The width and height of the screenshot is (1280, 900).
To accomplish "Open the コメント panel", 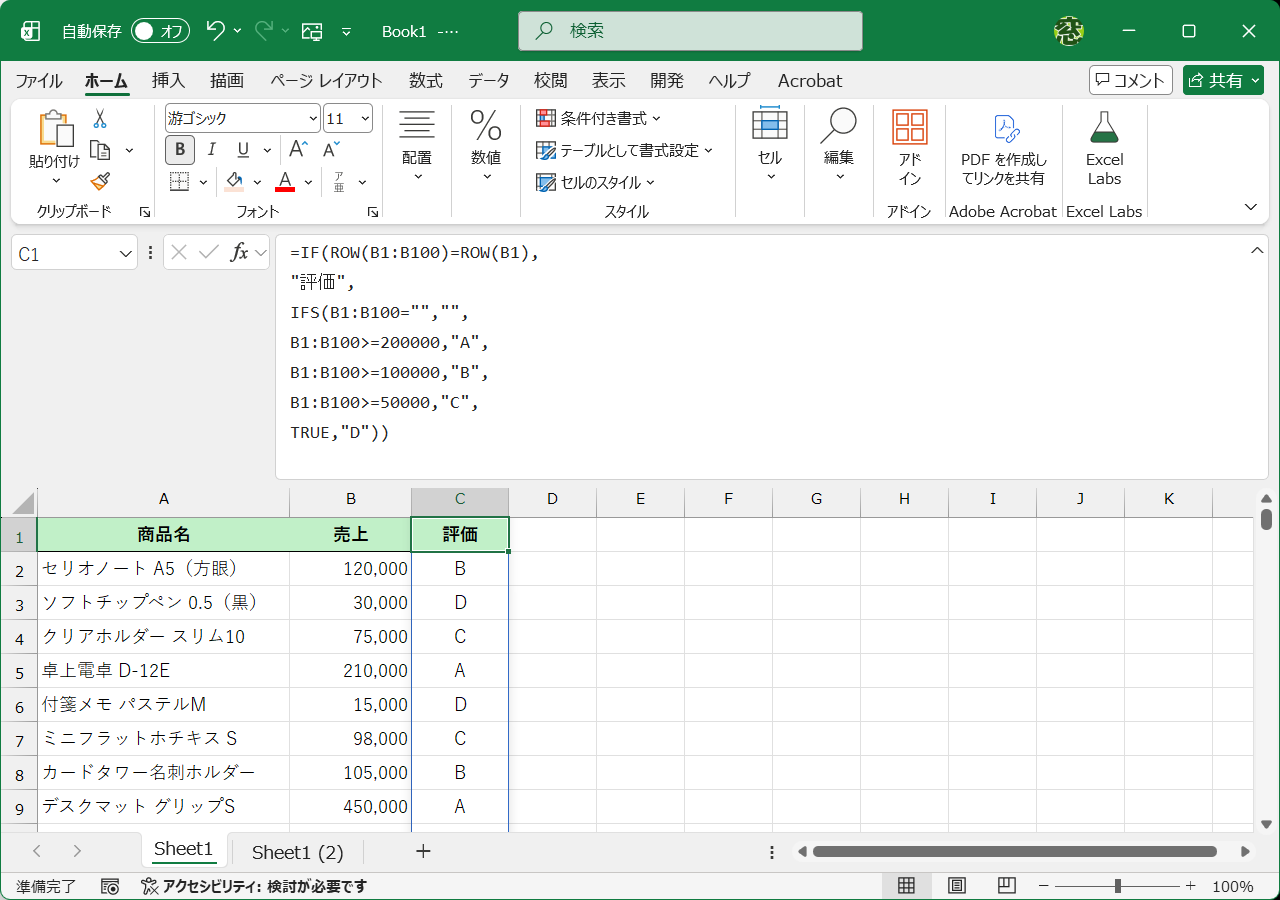I will point(1130,80).
